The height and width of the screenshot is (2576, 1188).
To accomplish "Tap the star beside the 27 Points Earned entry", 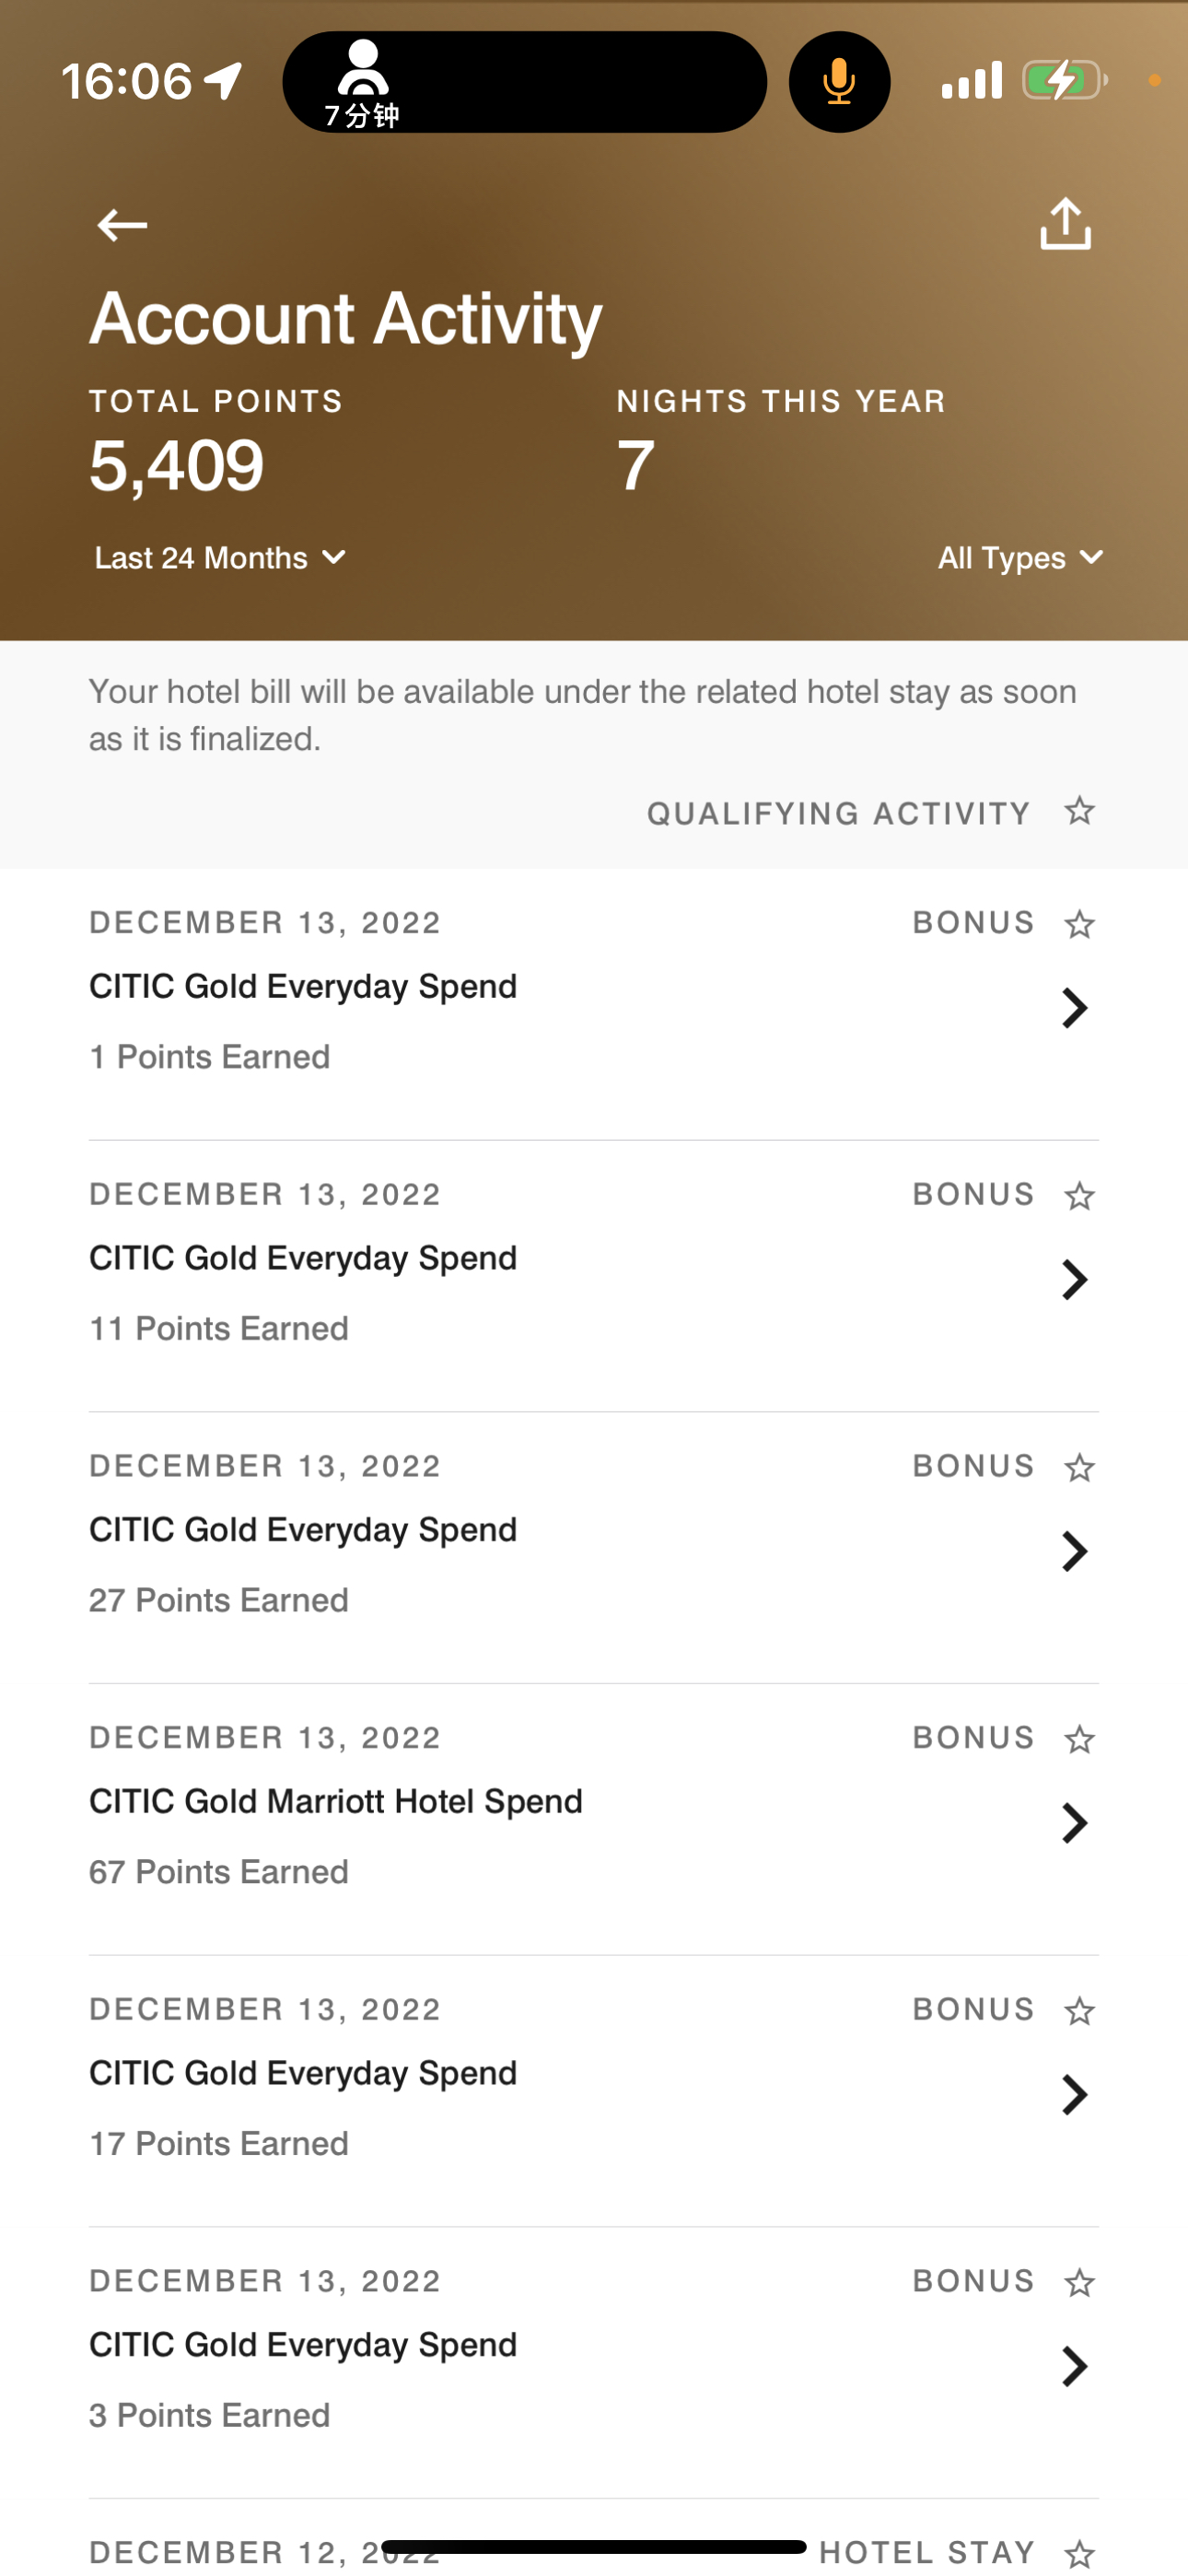I will coord(1079,1467).
